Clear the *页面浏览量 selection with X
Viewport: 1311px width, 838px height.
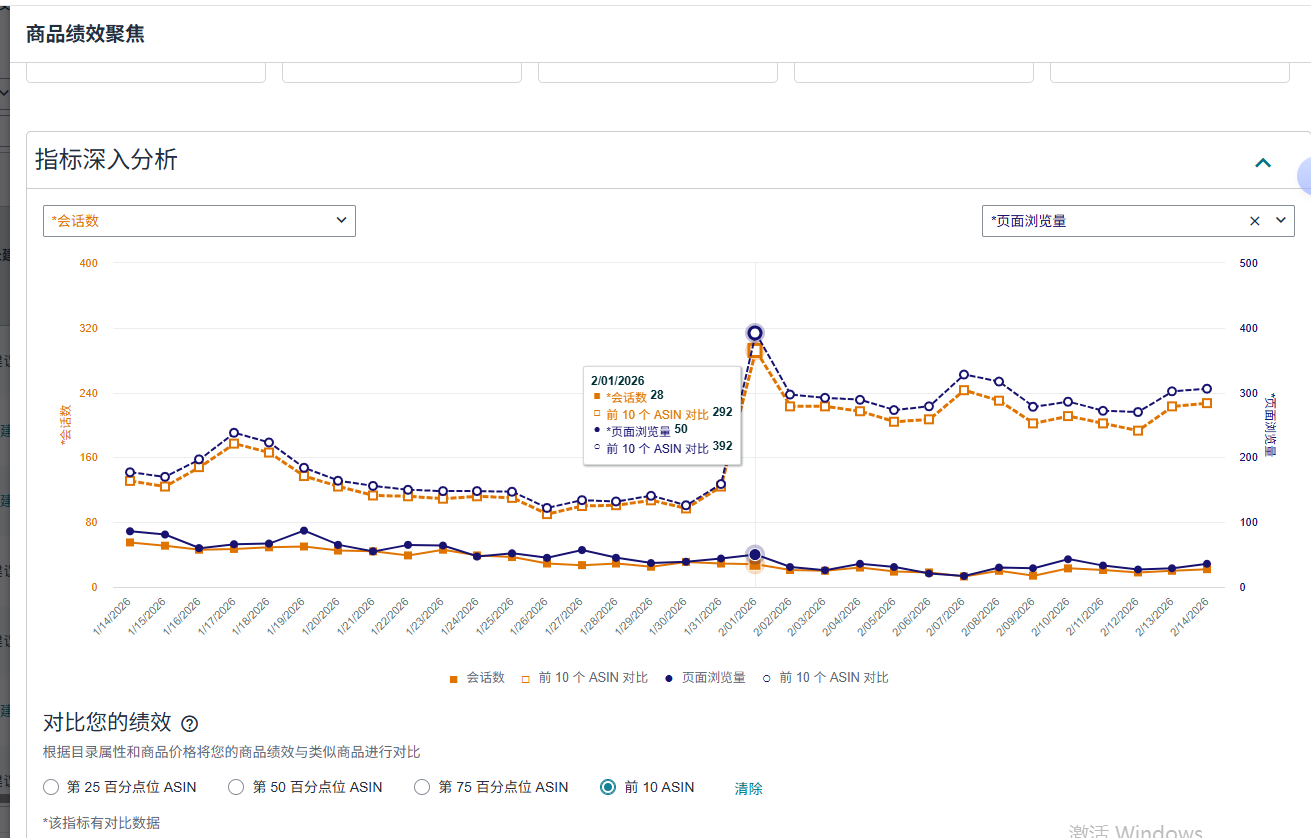click(x=1255, y=221)
